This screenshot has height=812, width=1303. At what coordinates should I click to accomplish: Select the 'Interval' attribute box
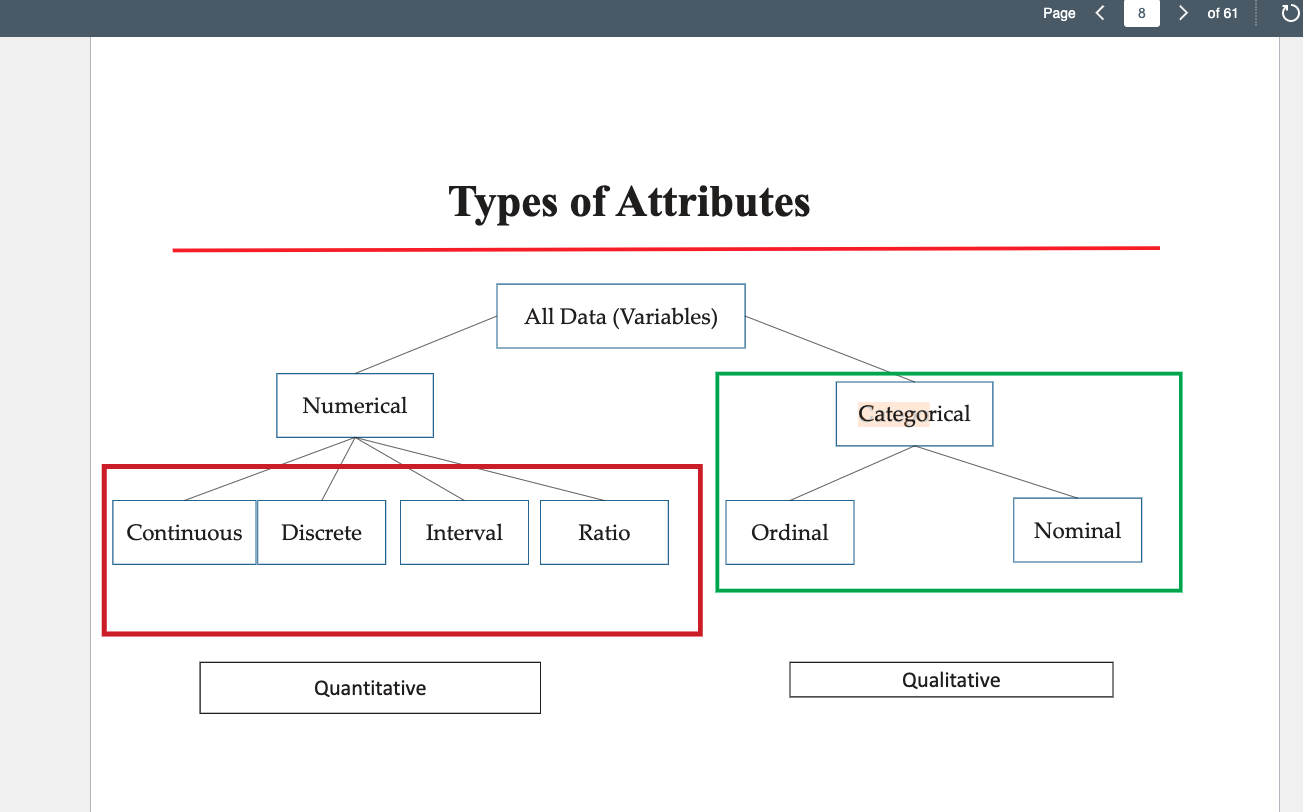[464, 532]
